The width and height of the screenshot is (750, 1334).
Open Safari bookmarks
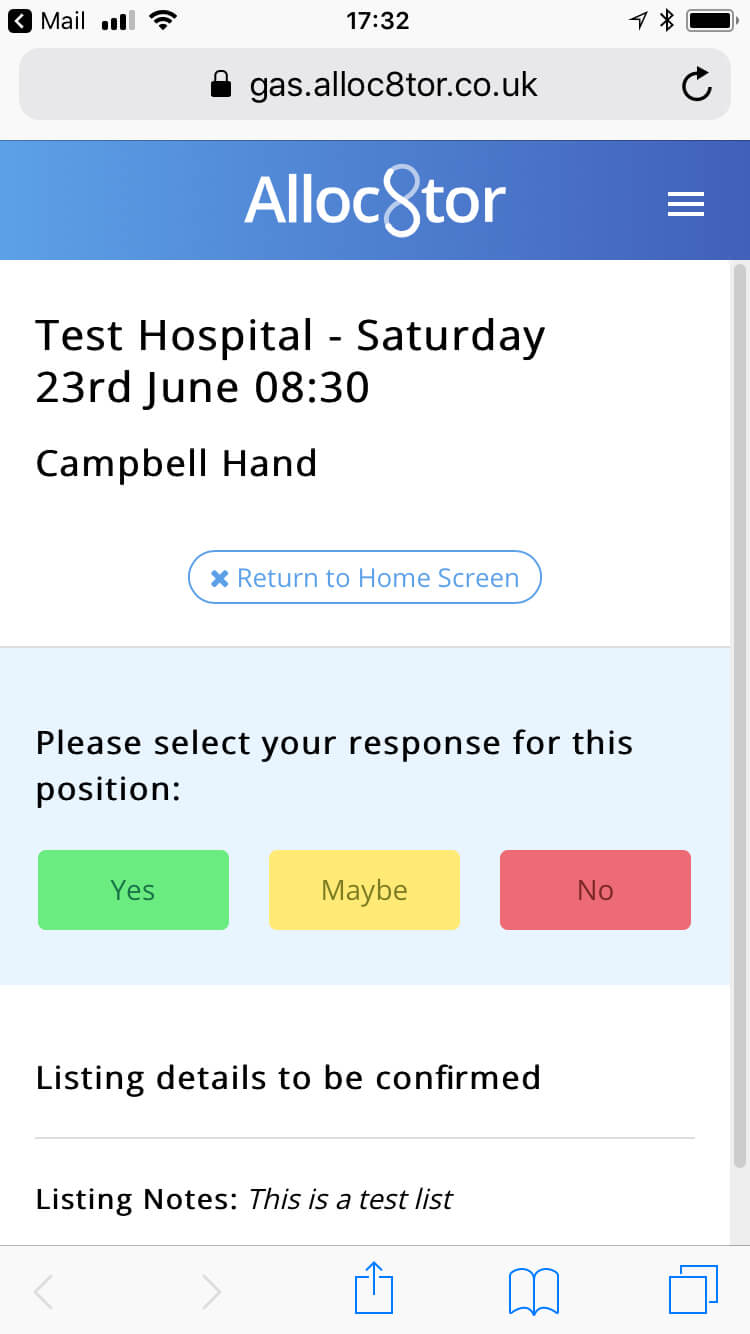(533, 1289)
